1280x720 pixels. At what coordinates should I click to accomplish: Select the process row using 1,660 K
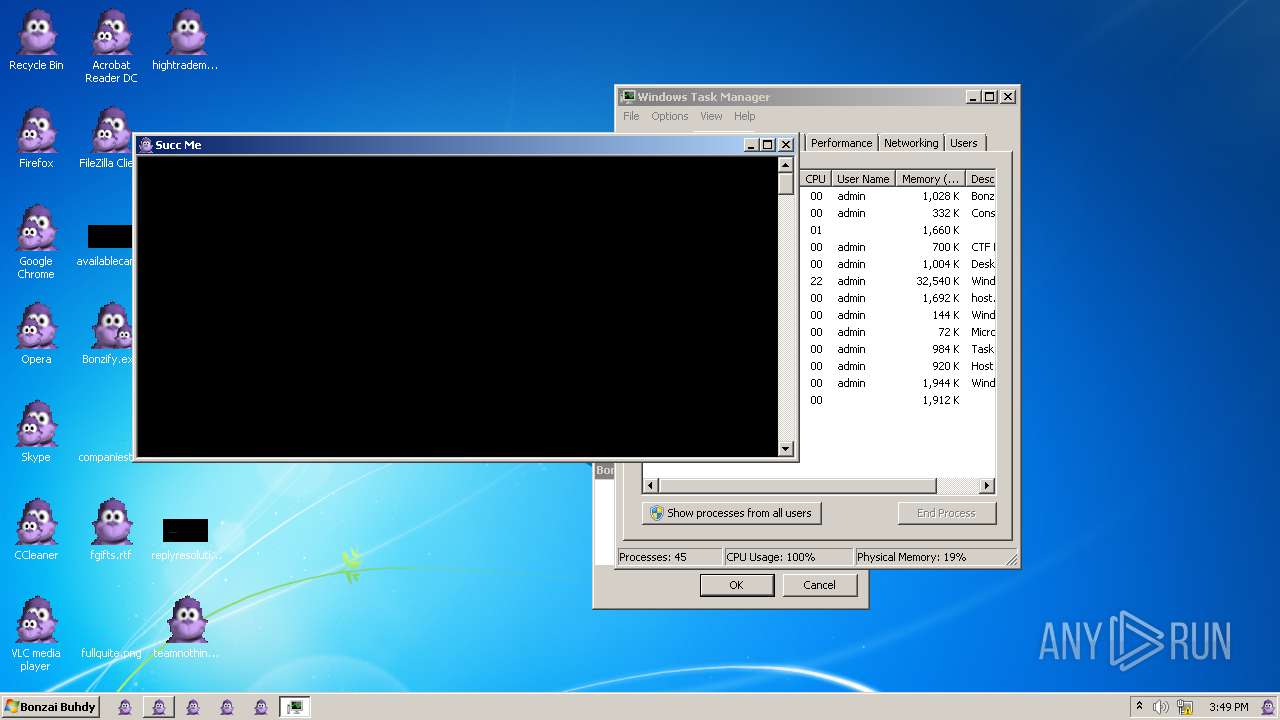click(x=898, y=230)
